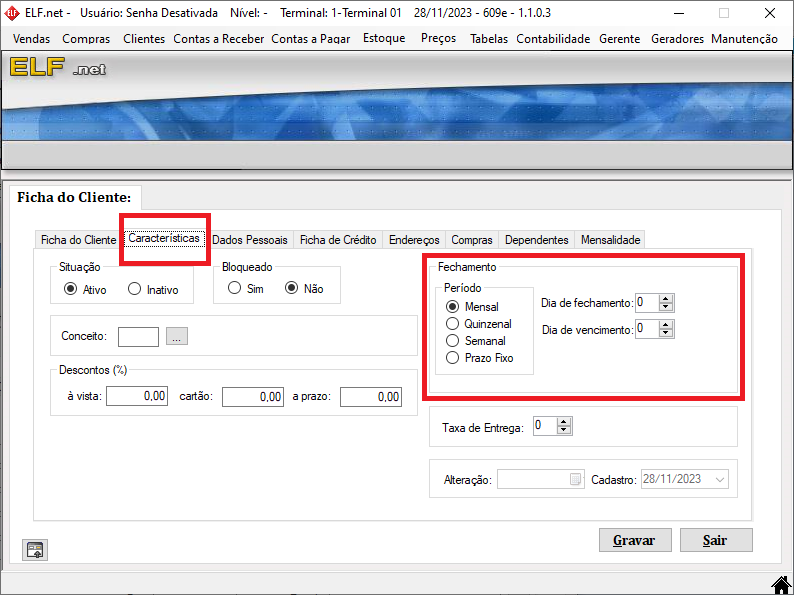Screen dimensions: 794x595
Task: Click the Gravar button
Action: [x=635, y=540]
